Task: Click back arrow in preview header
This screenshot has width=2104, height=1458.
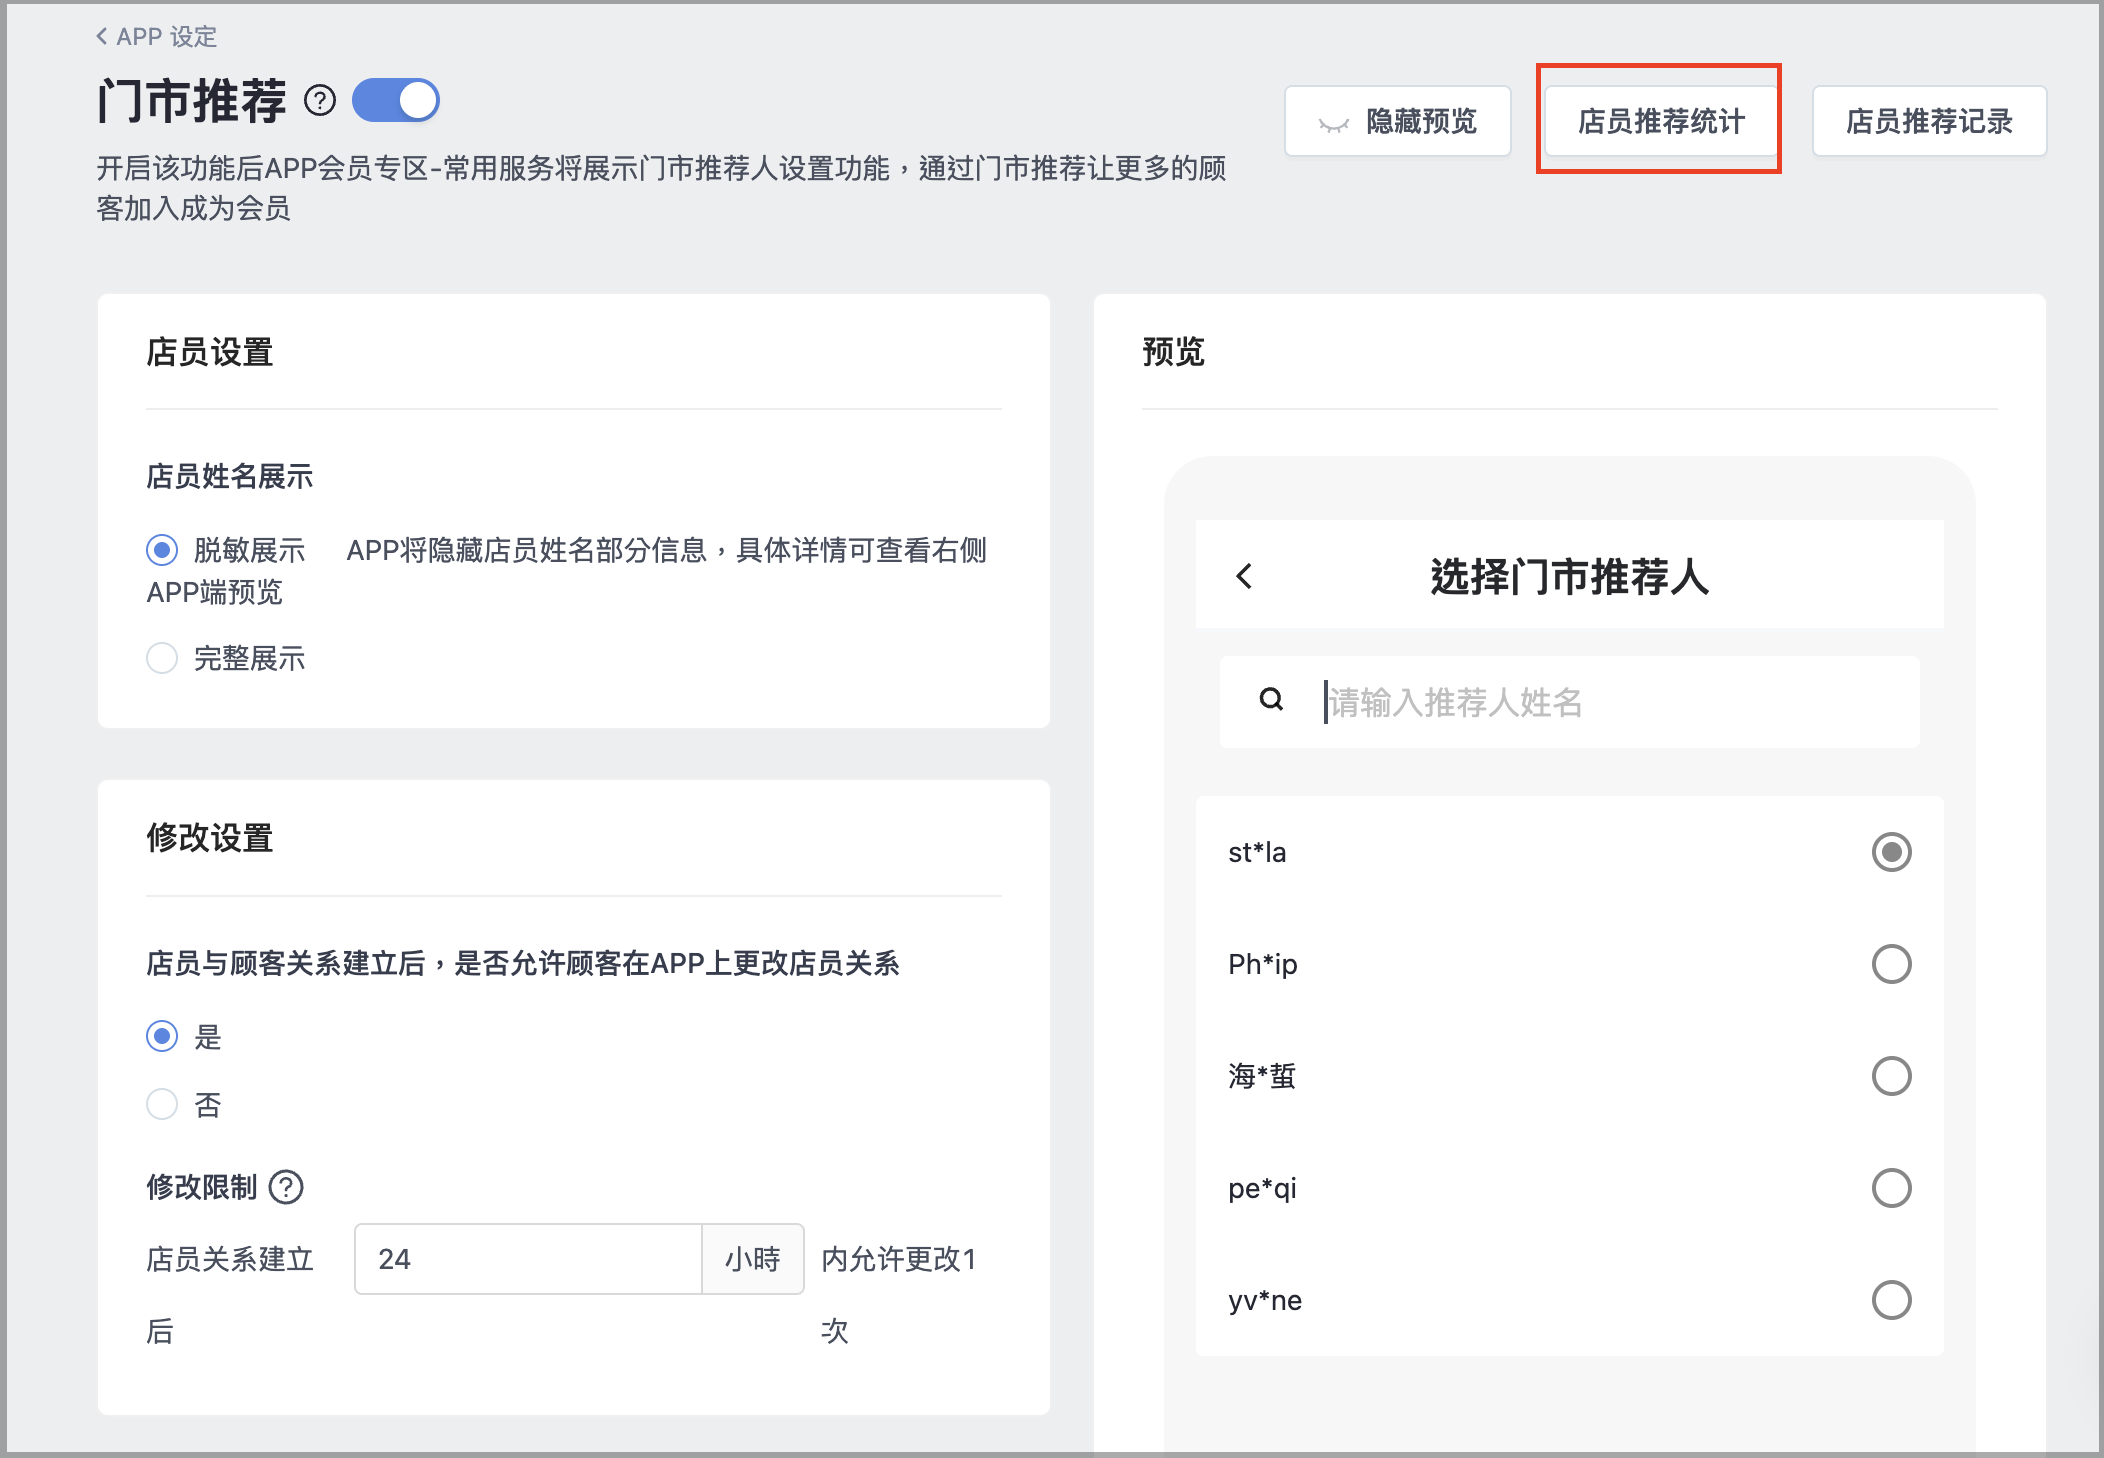Action: tap(1244, 576)
